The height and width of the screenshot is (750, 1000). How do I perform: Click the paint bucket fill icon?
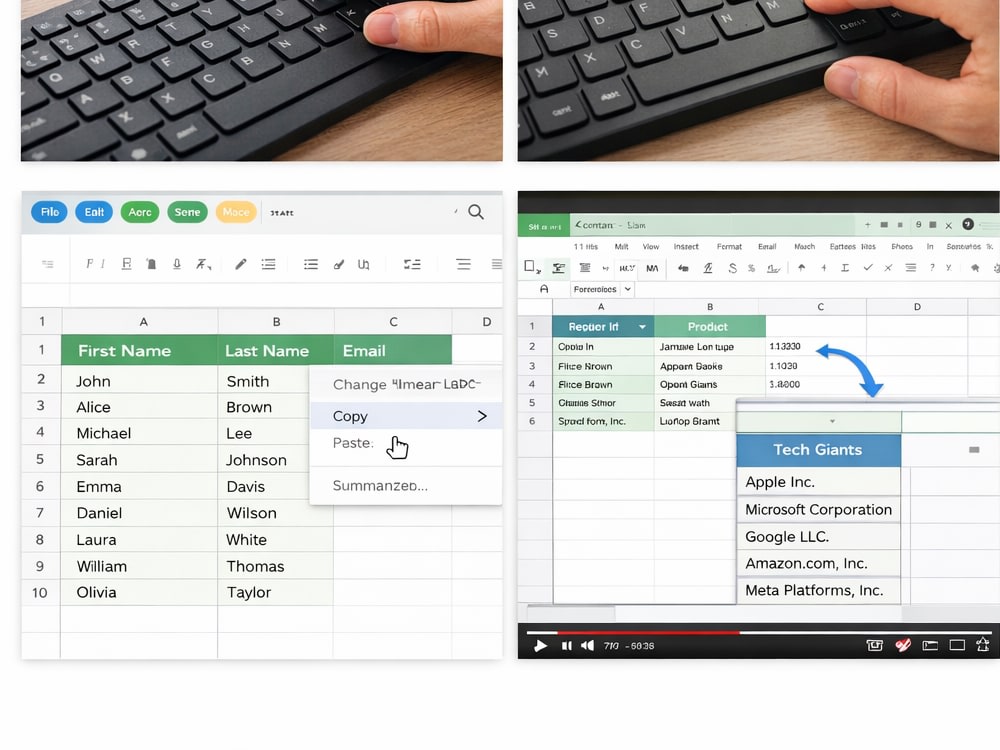point(151,264)
